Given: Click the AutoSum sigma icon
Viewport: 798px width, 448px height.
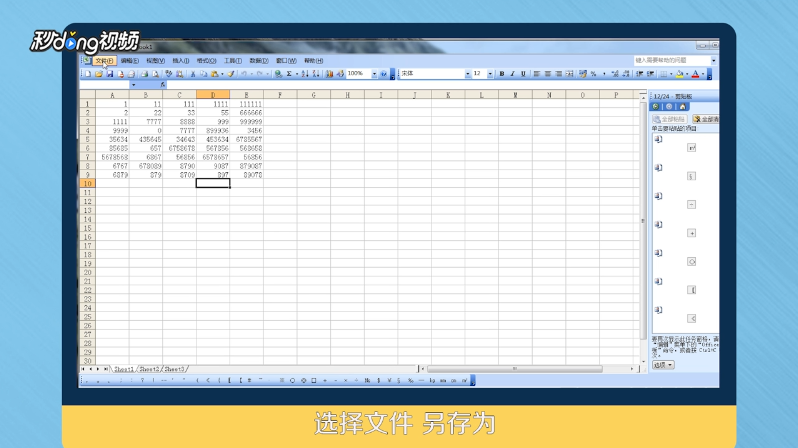Looking at the screenshot, I should point(289,74).
